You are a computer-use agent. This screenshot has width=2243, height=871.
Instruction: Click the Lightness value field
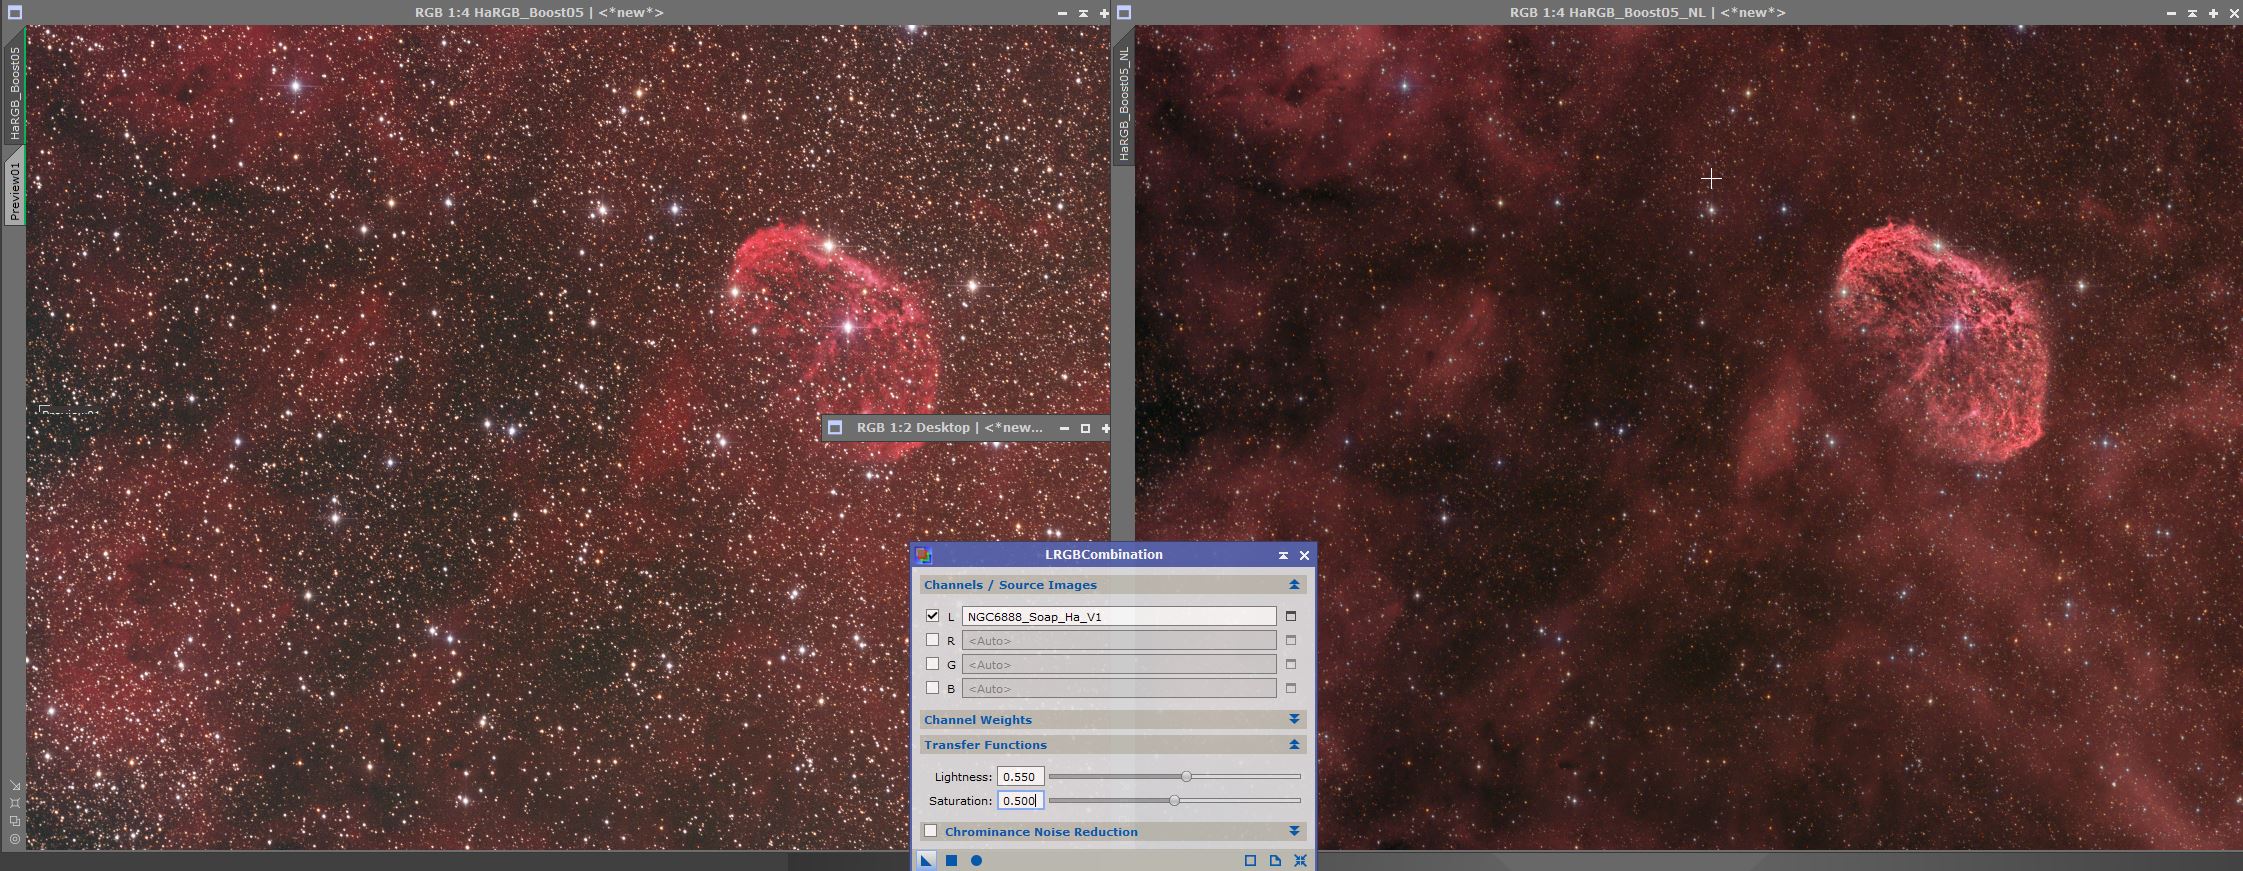(x=1020, y=776)
